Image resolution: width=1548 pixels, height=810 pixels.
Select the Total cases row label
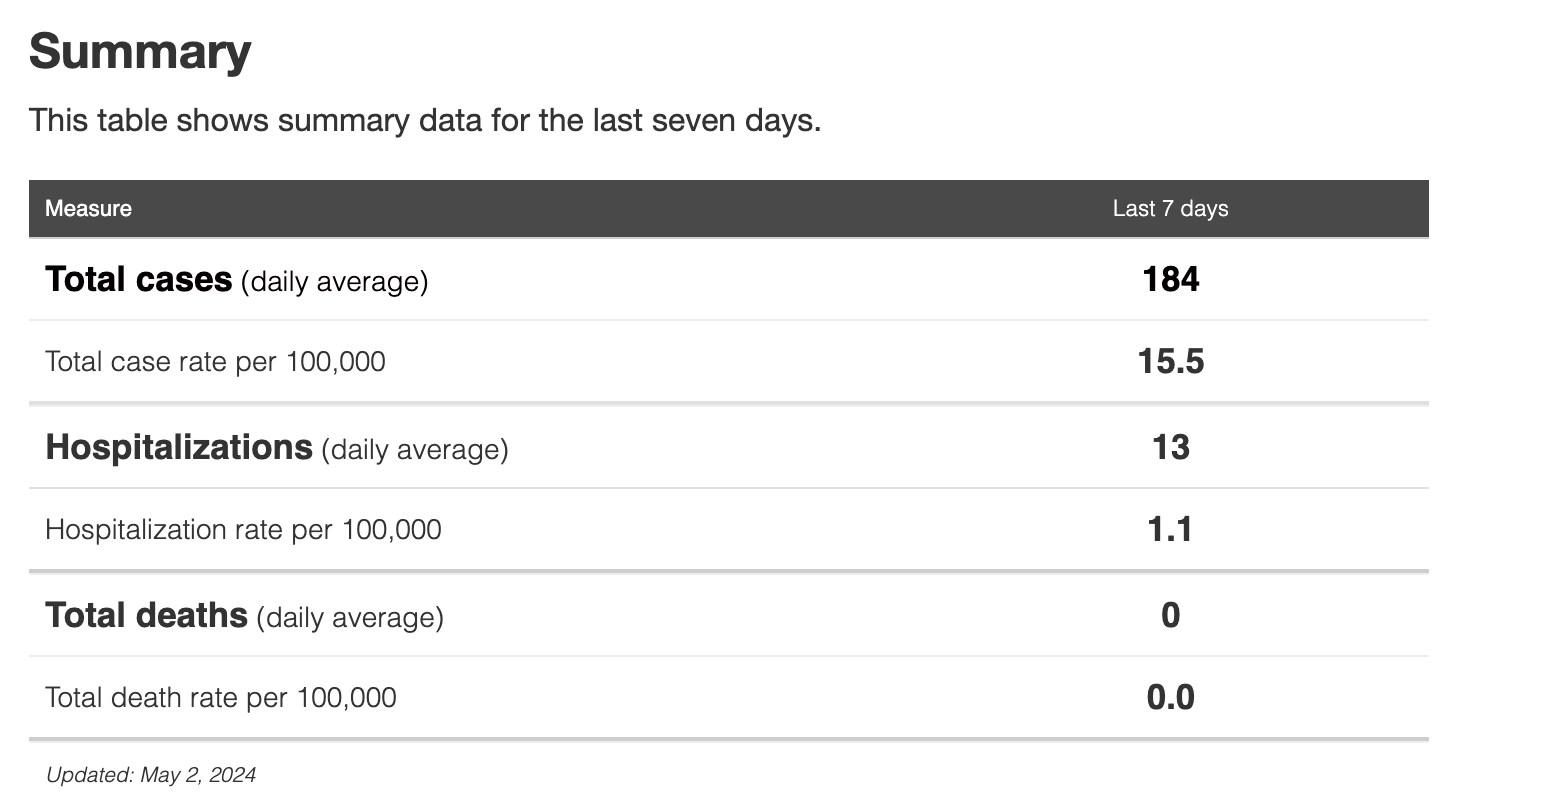click(x=138, y=279)
